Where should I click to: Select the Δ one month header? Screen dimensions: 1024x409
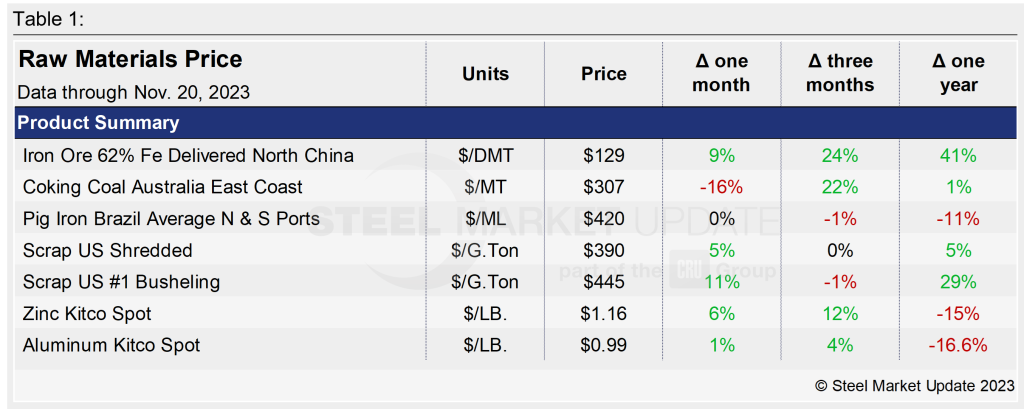pos(721,74)
